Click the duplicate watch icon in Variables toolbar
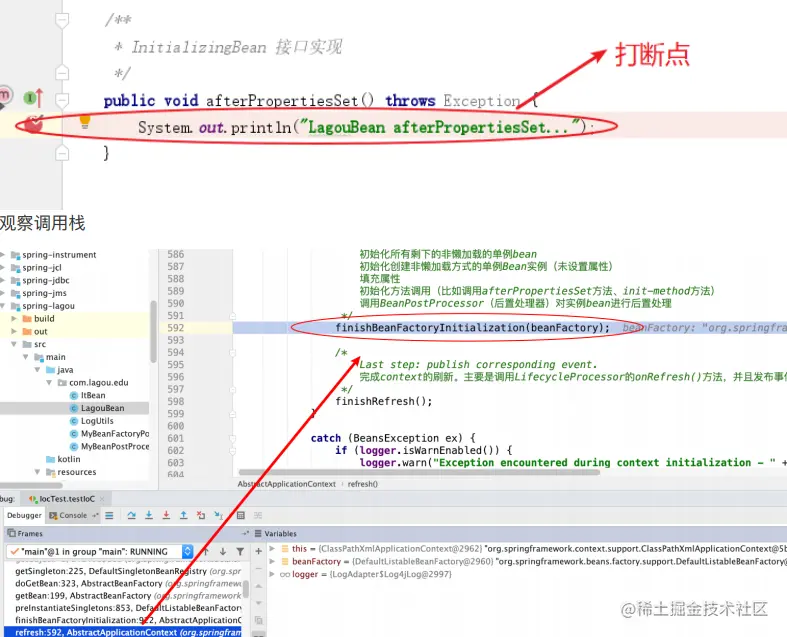 258,620
